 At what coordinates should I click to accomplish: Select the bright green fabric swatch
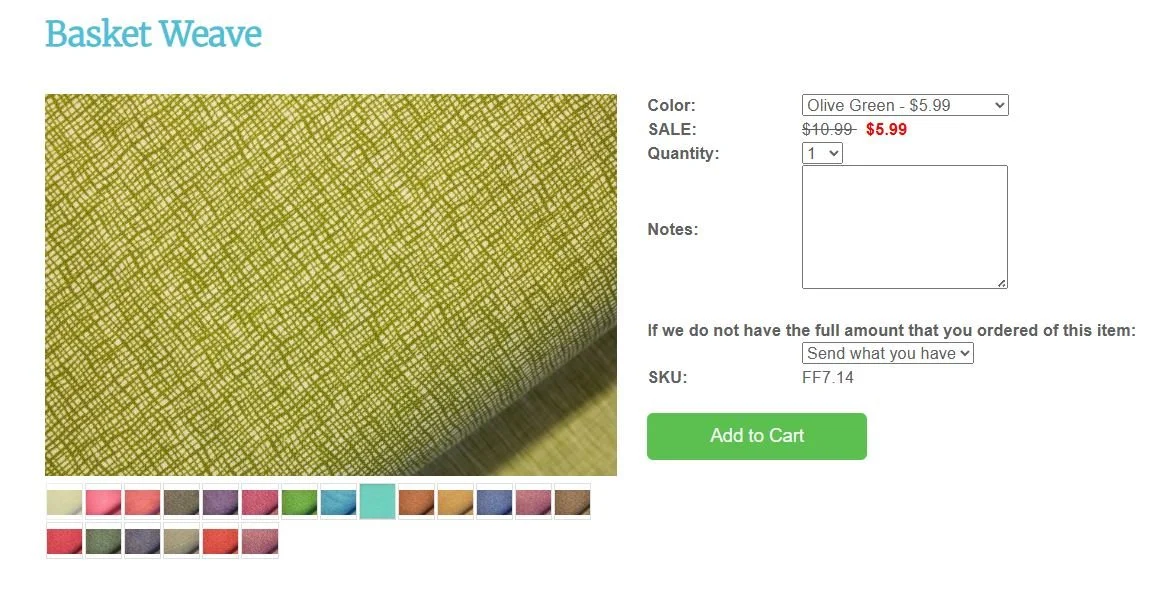point(299,501)
